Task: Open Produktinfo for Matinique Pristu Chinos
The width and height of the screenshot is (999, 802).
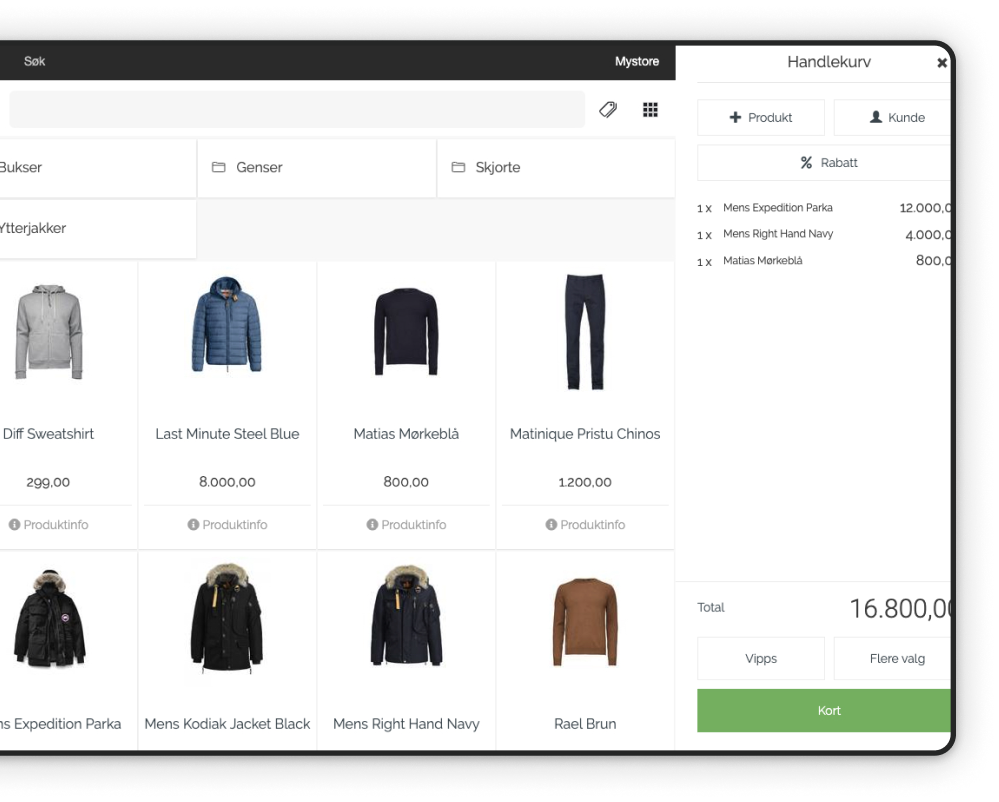Action: coord(585,525)
